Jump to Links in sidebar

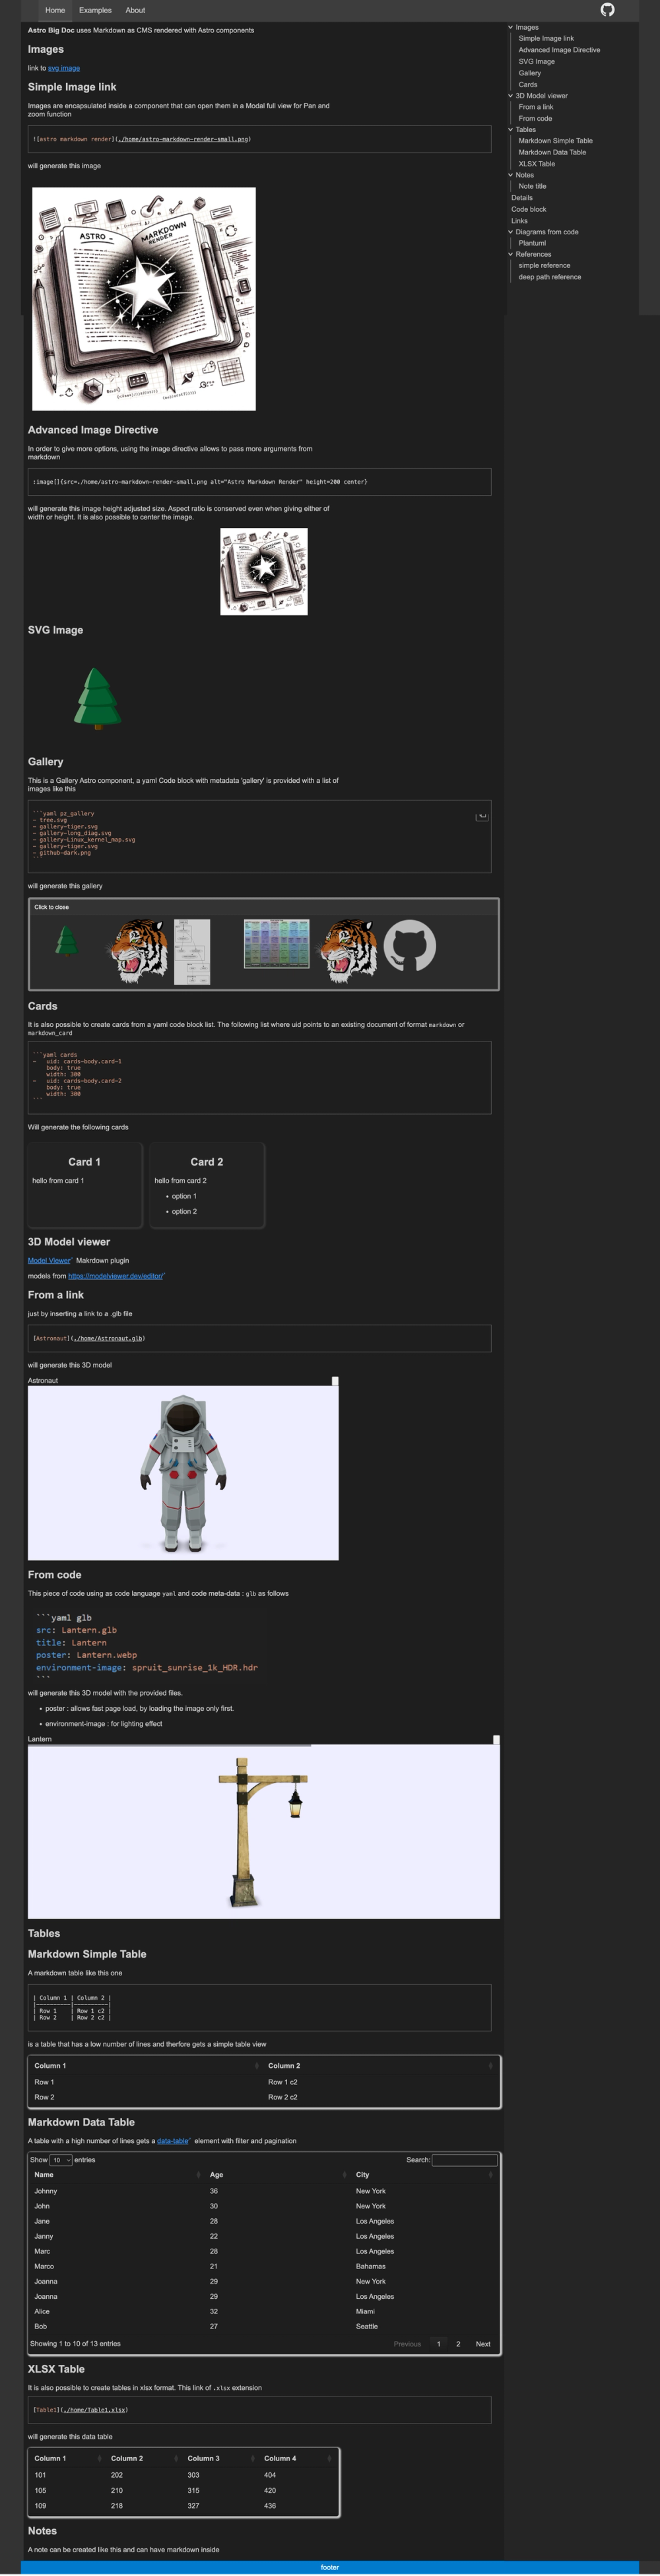519,221
